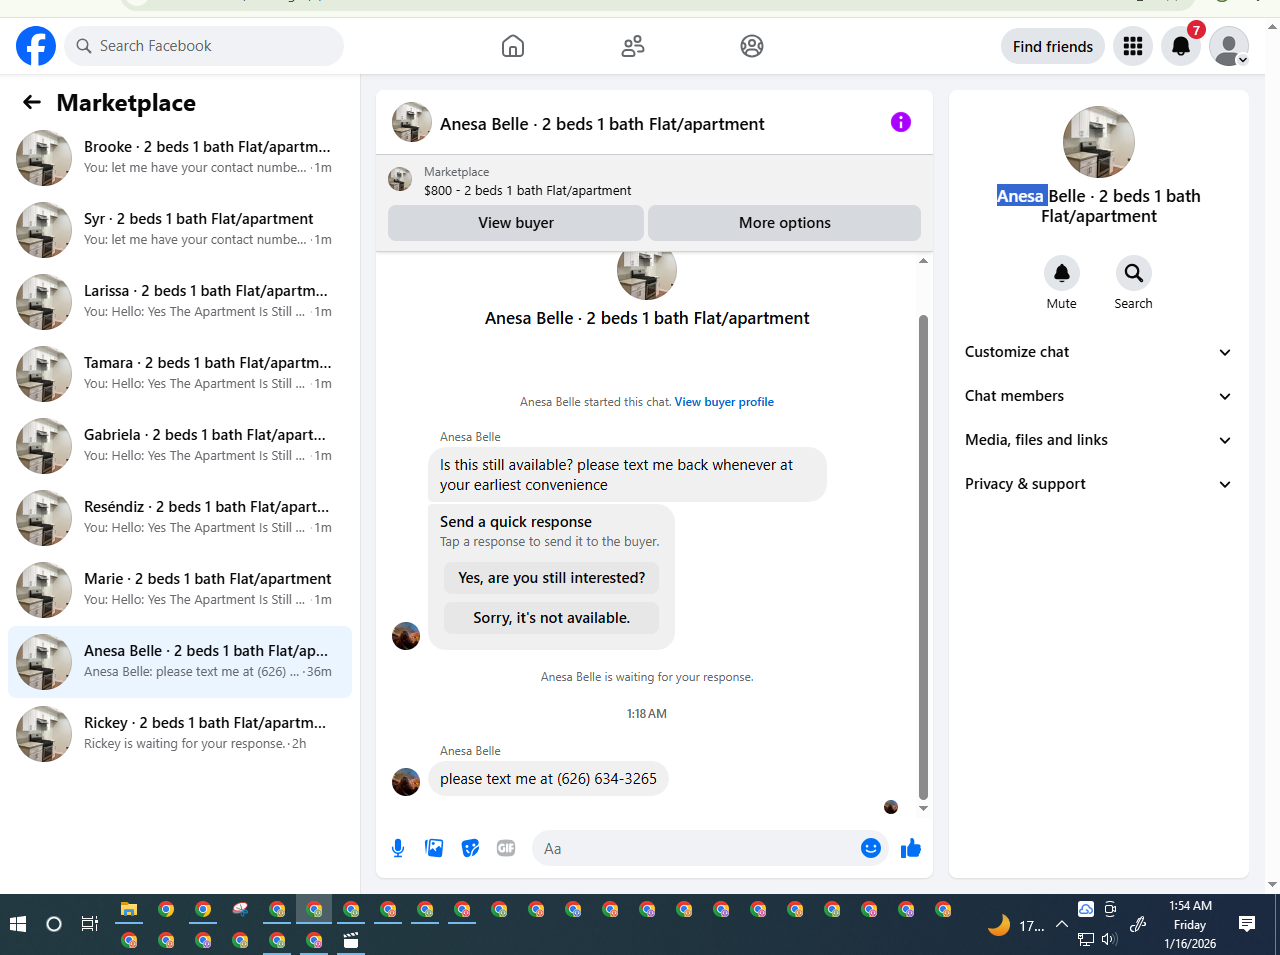This screenshot has height=955, width=1280.
Task: Mute this conversation via bell icon
Action: [x=1062, y=273]
